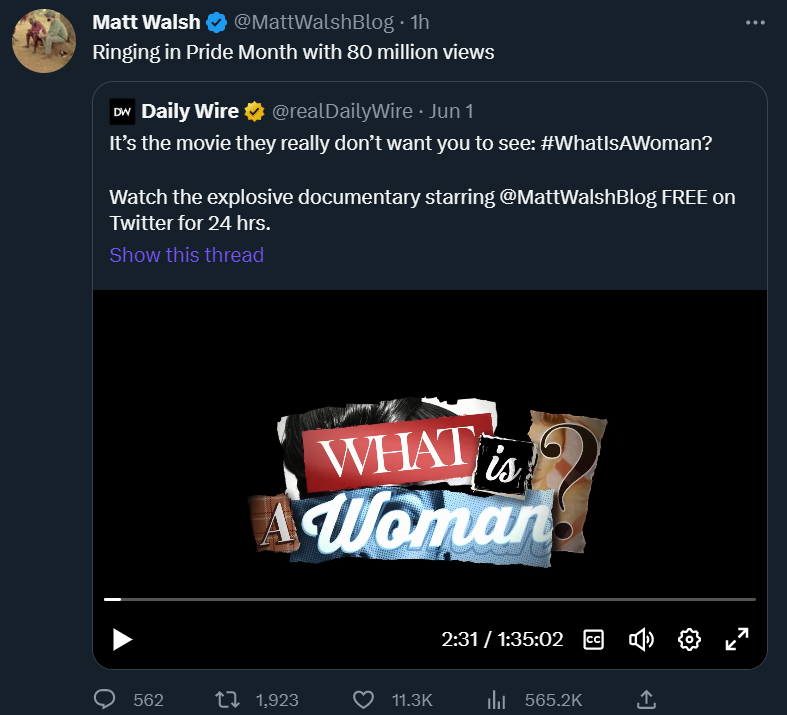This screenshot has width=787, height=715.
Task: Enter fullscreen video mode
Action: (x=737, y=639)
